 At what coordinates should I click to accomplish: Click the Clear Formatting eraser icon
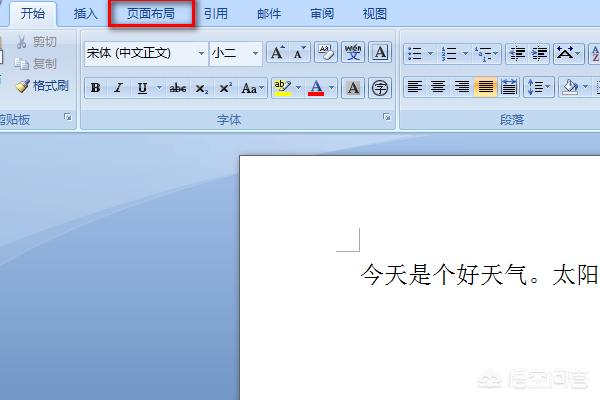(326, 52)
